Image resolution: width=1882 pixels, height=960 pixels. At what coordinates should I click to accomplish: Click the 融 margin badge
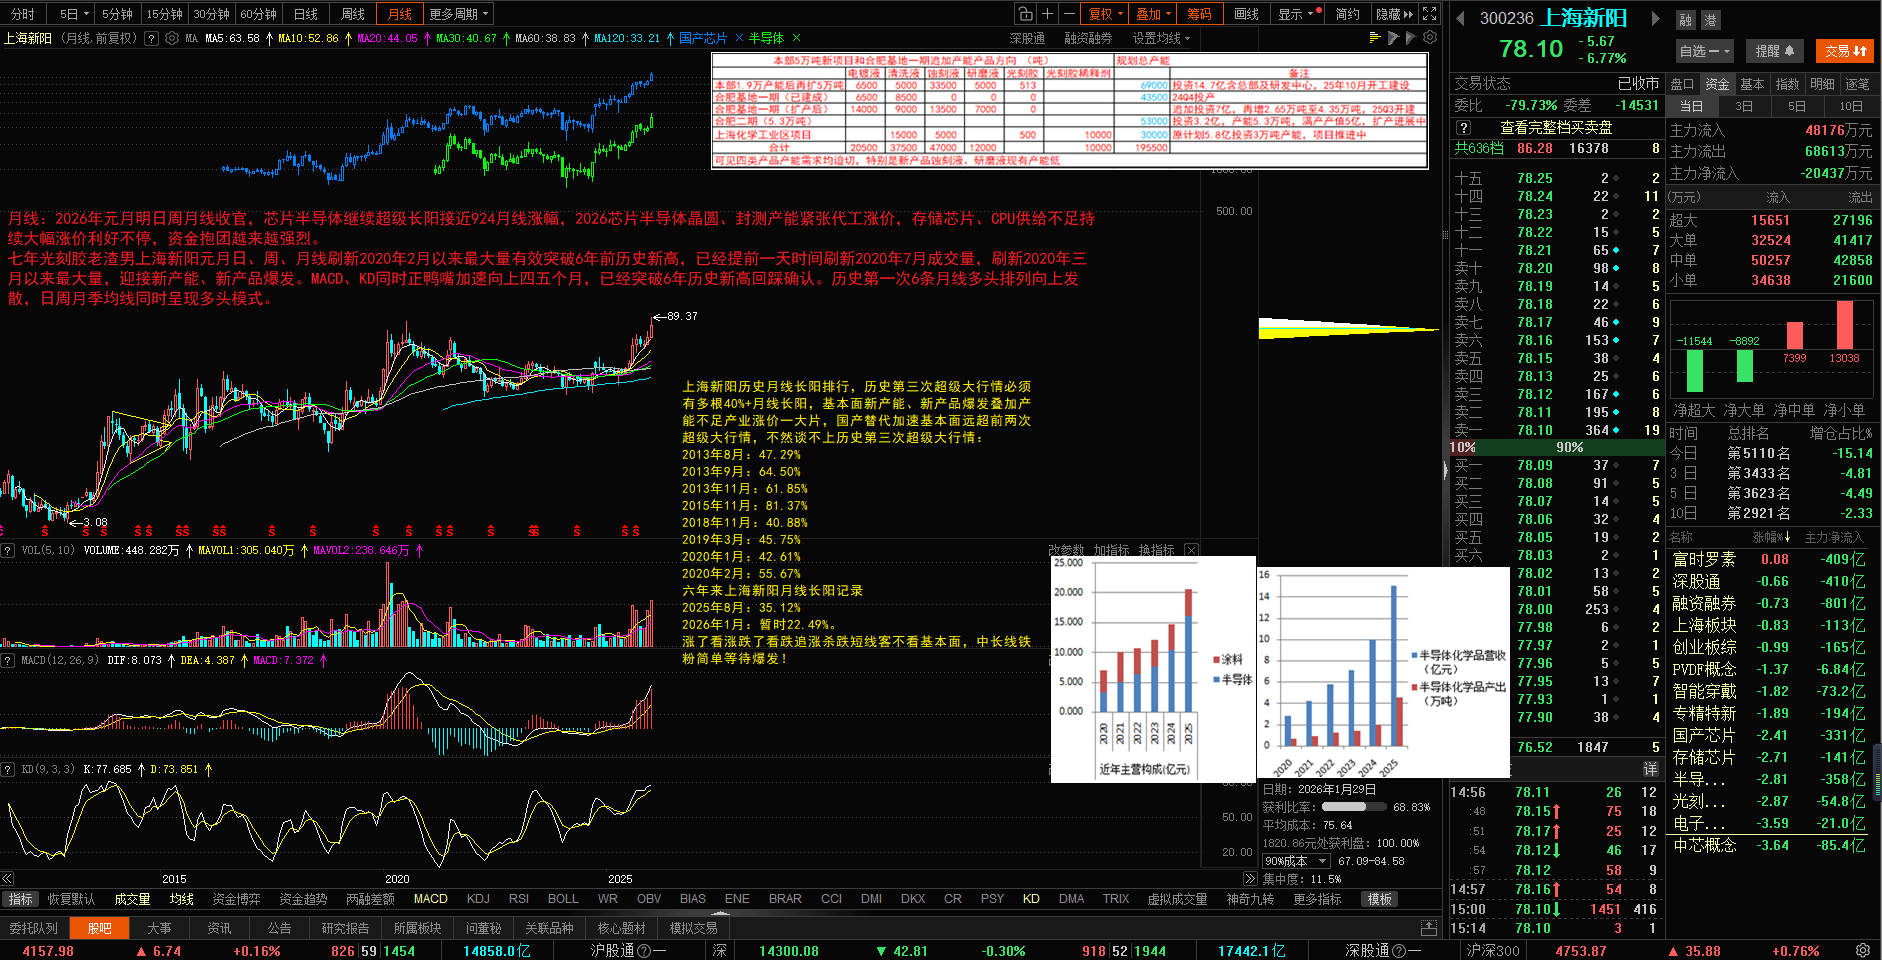[1686, 20]
